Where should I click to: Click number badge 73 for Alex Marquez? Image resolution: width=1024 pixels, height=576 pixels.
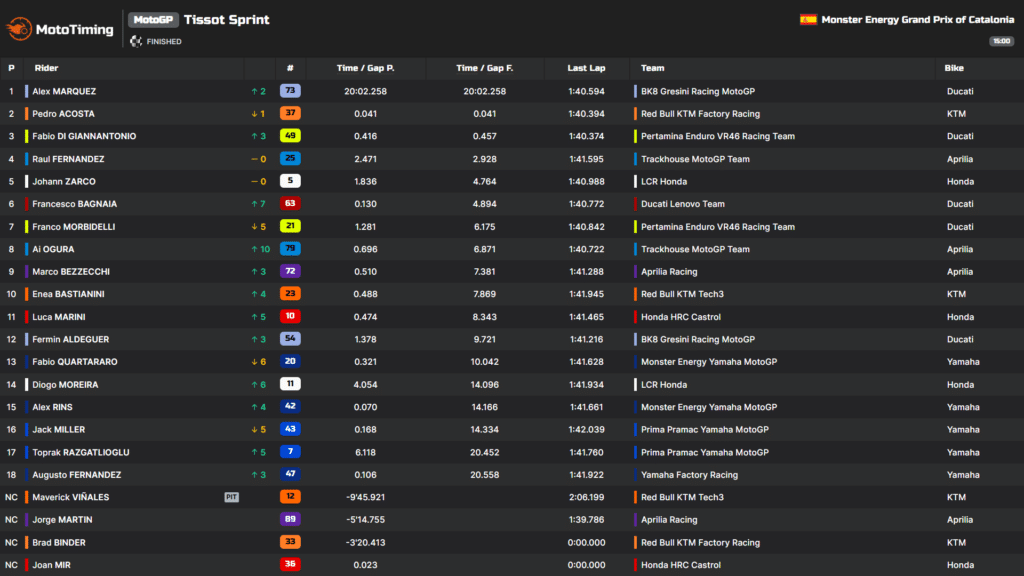point(290,91)
